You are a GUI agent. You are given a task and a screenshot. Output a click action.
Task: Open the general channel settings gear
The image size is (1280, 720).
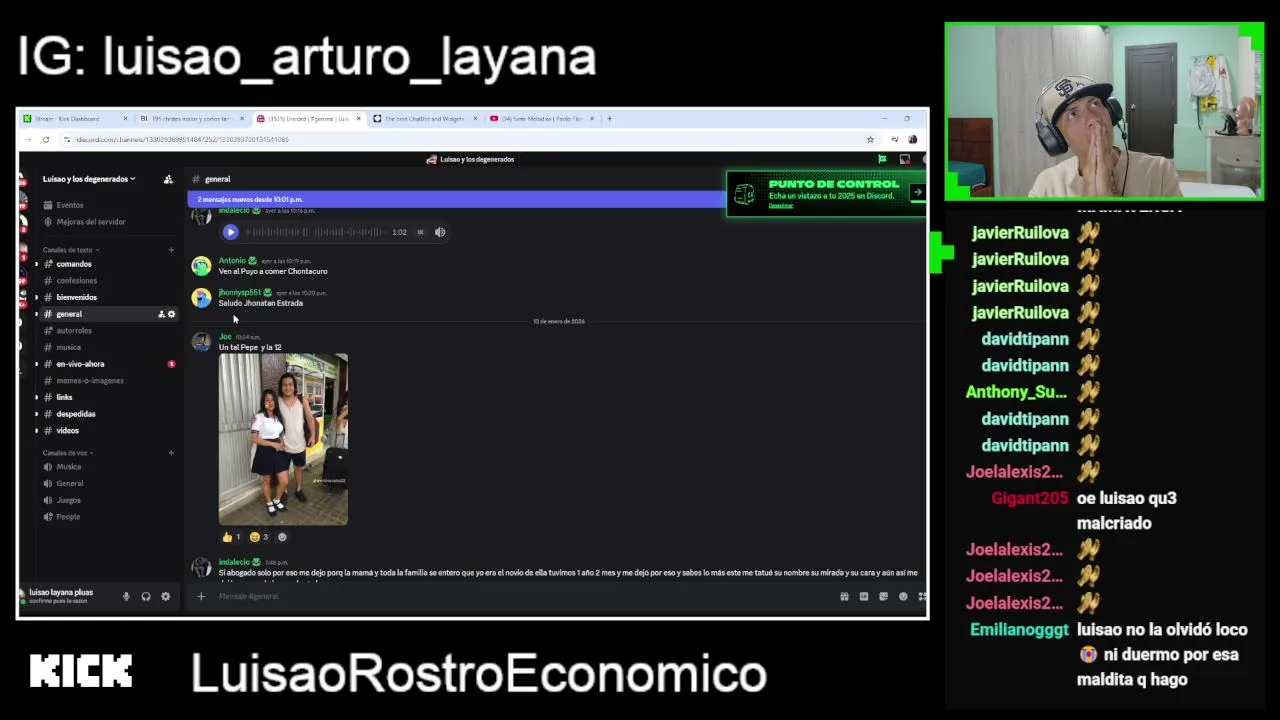pos(171,314)
